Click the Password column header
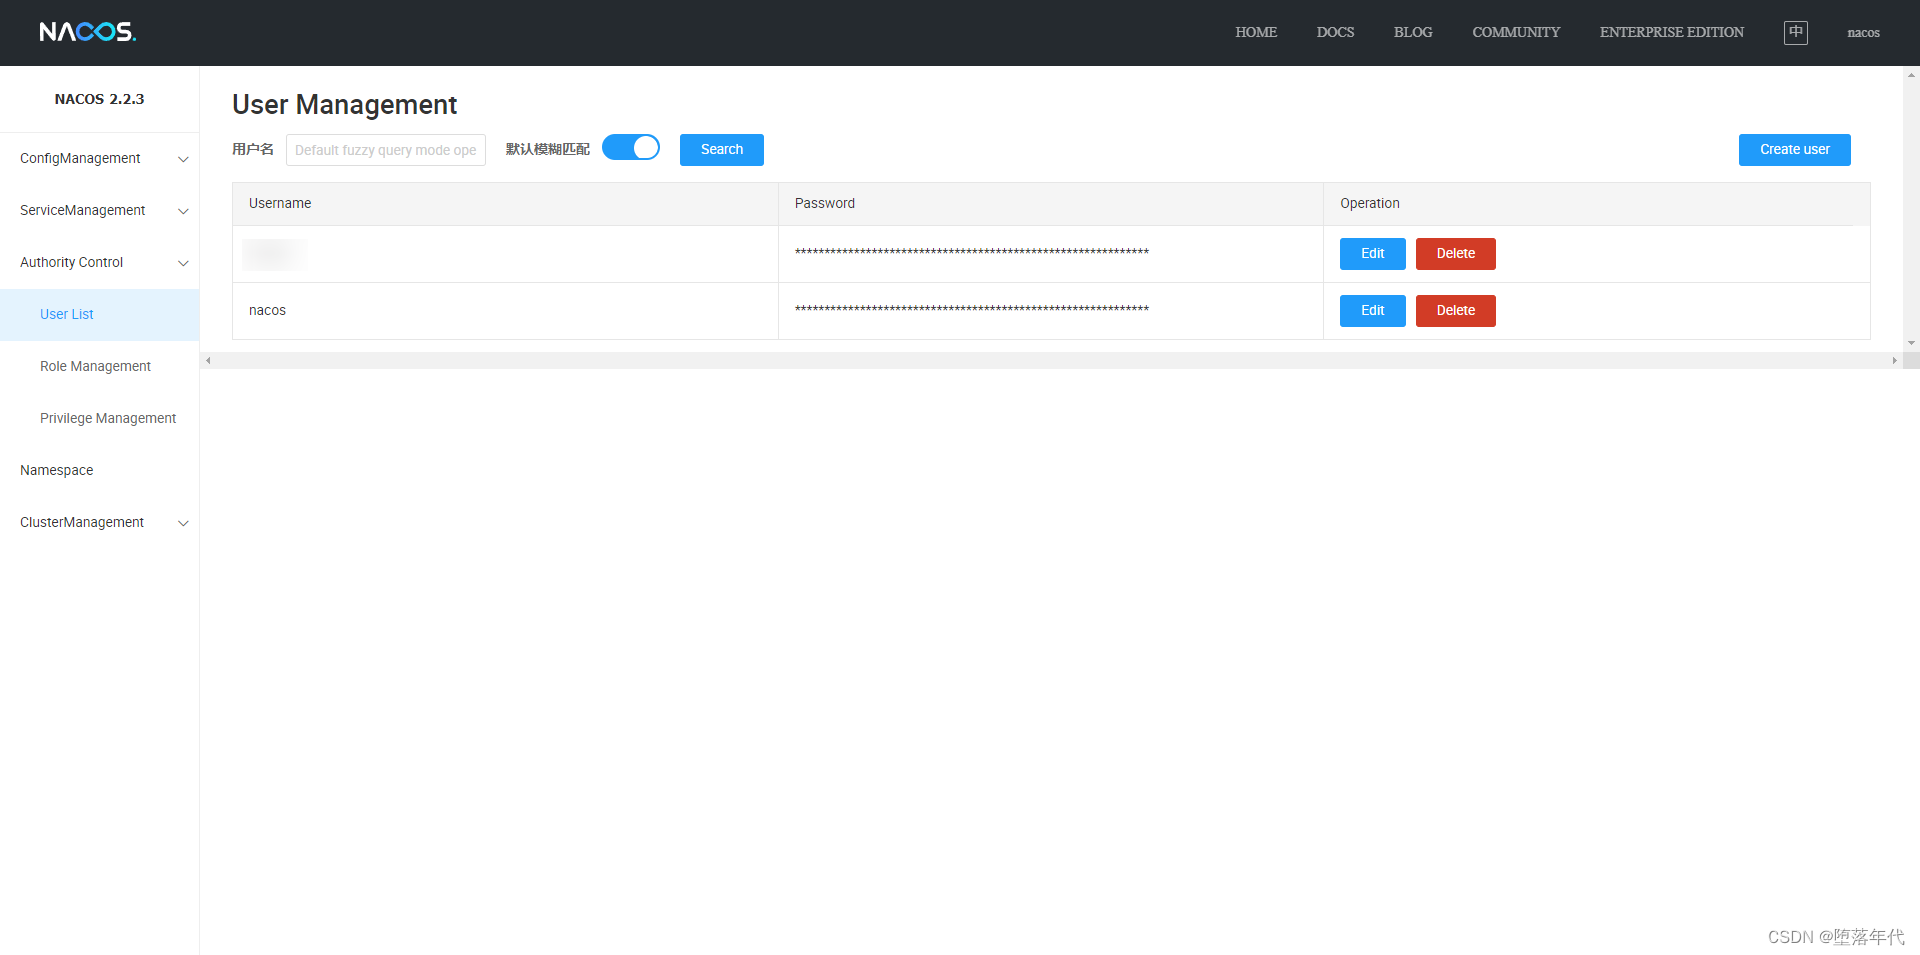The width and height of the screenshot is (1920, 955). [1051, 204]
